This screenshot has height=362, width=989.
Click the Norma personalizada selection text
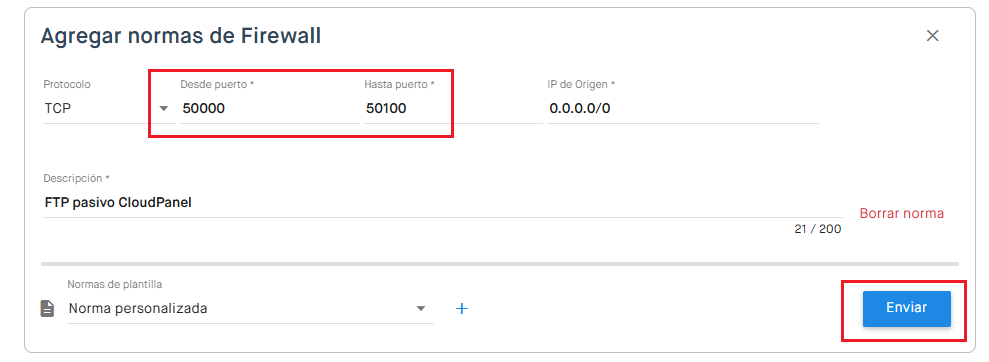pos(138,309)
